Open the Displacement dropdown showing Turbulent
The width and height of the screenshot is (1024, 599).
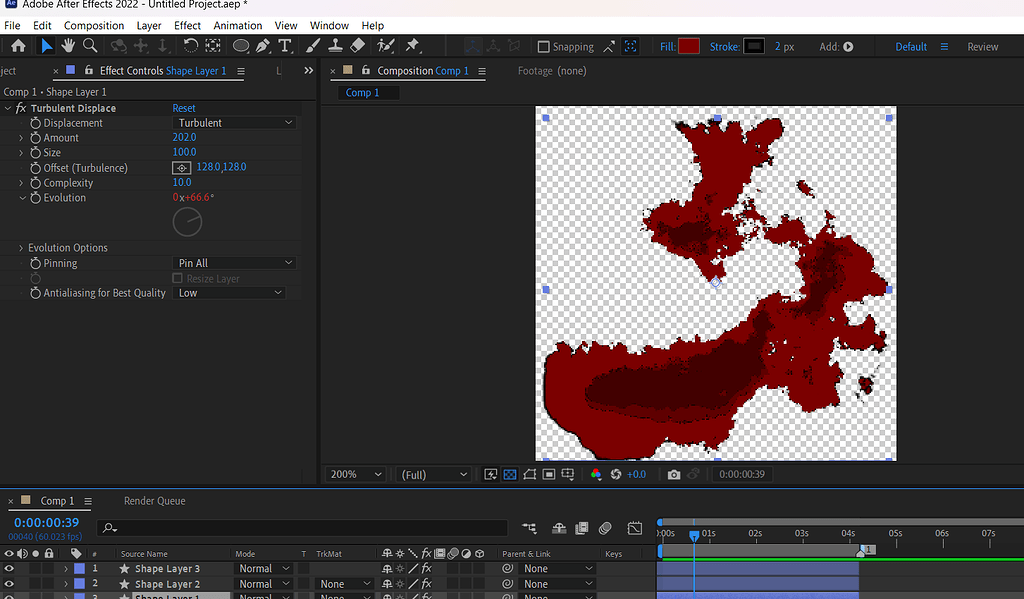235,122
